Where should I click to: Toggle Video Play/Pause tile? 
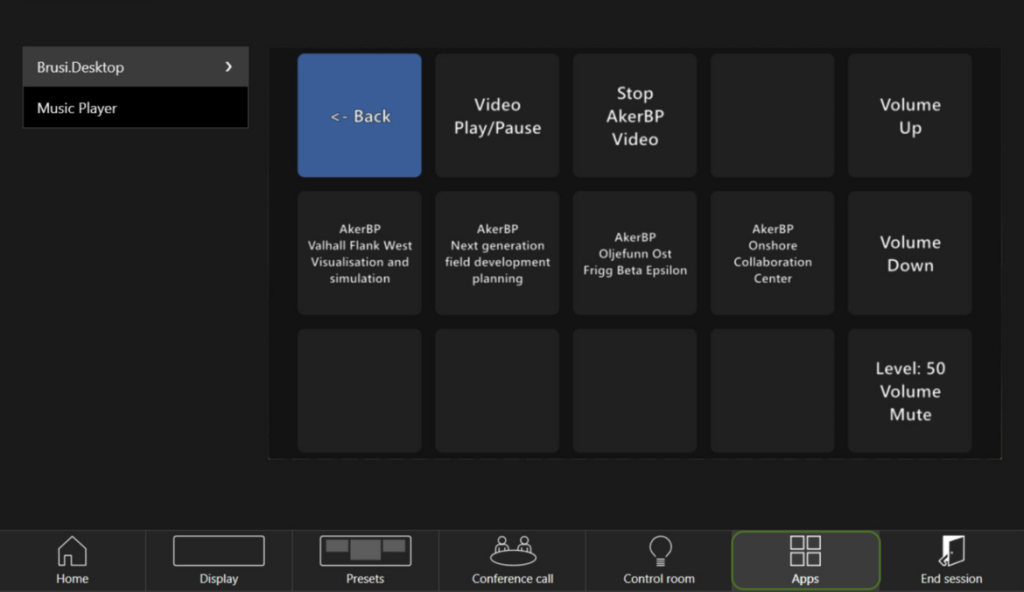(497, 116)
